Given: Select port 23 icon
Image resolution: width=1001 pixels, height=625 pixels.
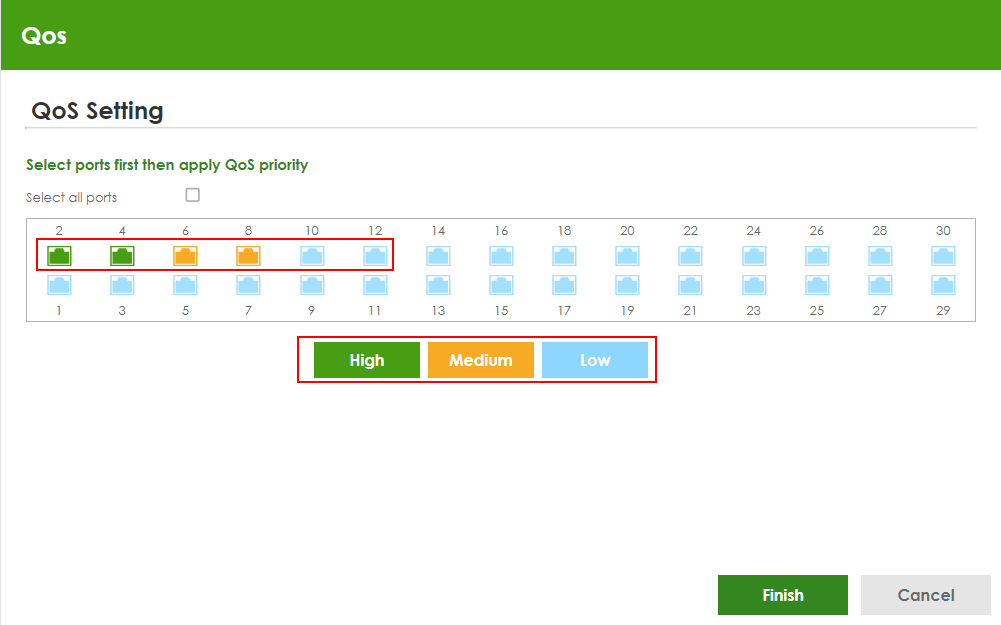Looking at the screenshot, I should 753,286.
